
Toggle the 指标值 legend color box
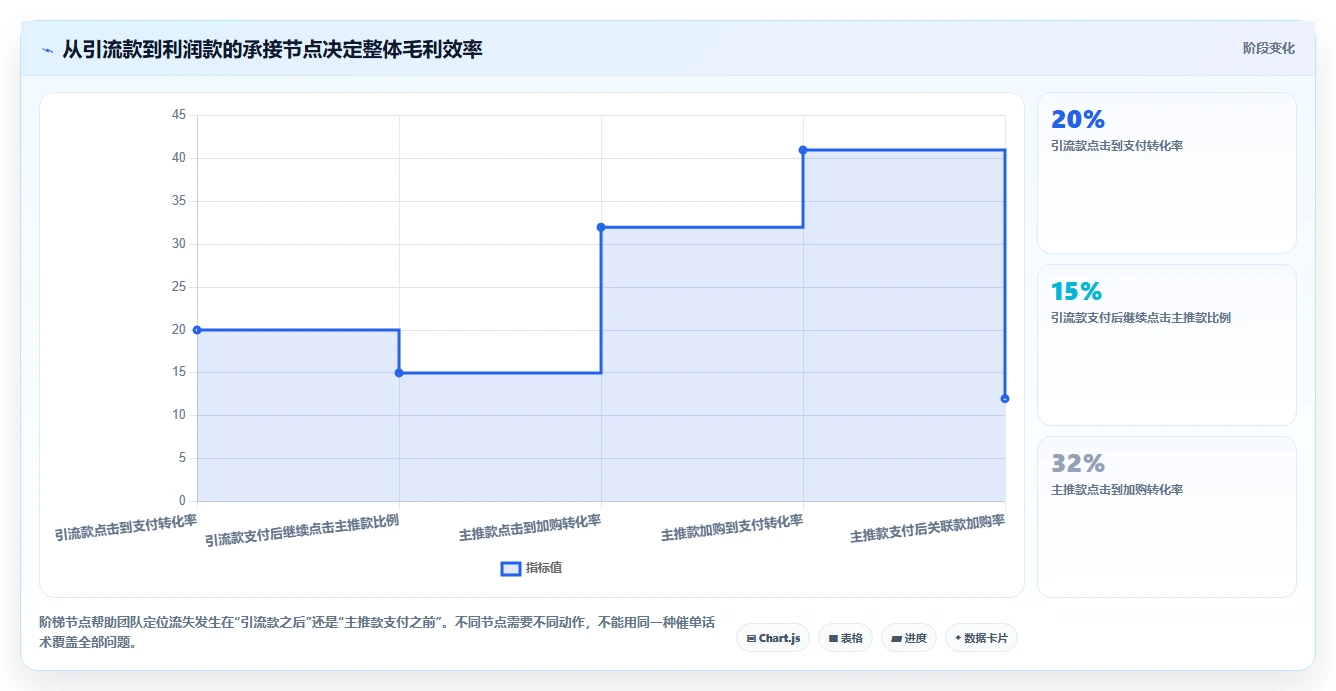tap(511, 568)
